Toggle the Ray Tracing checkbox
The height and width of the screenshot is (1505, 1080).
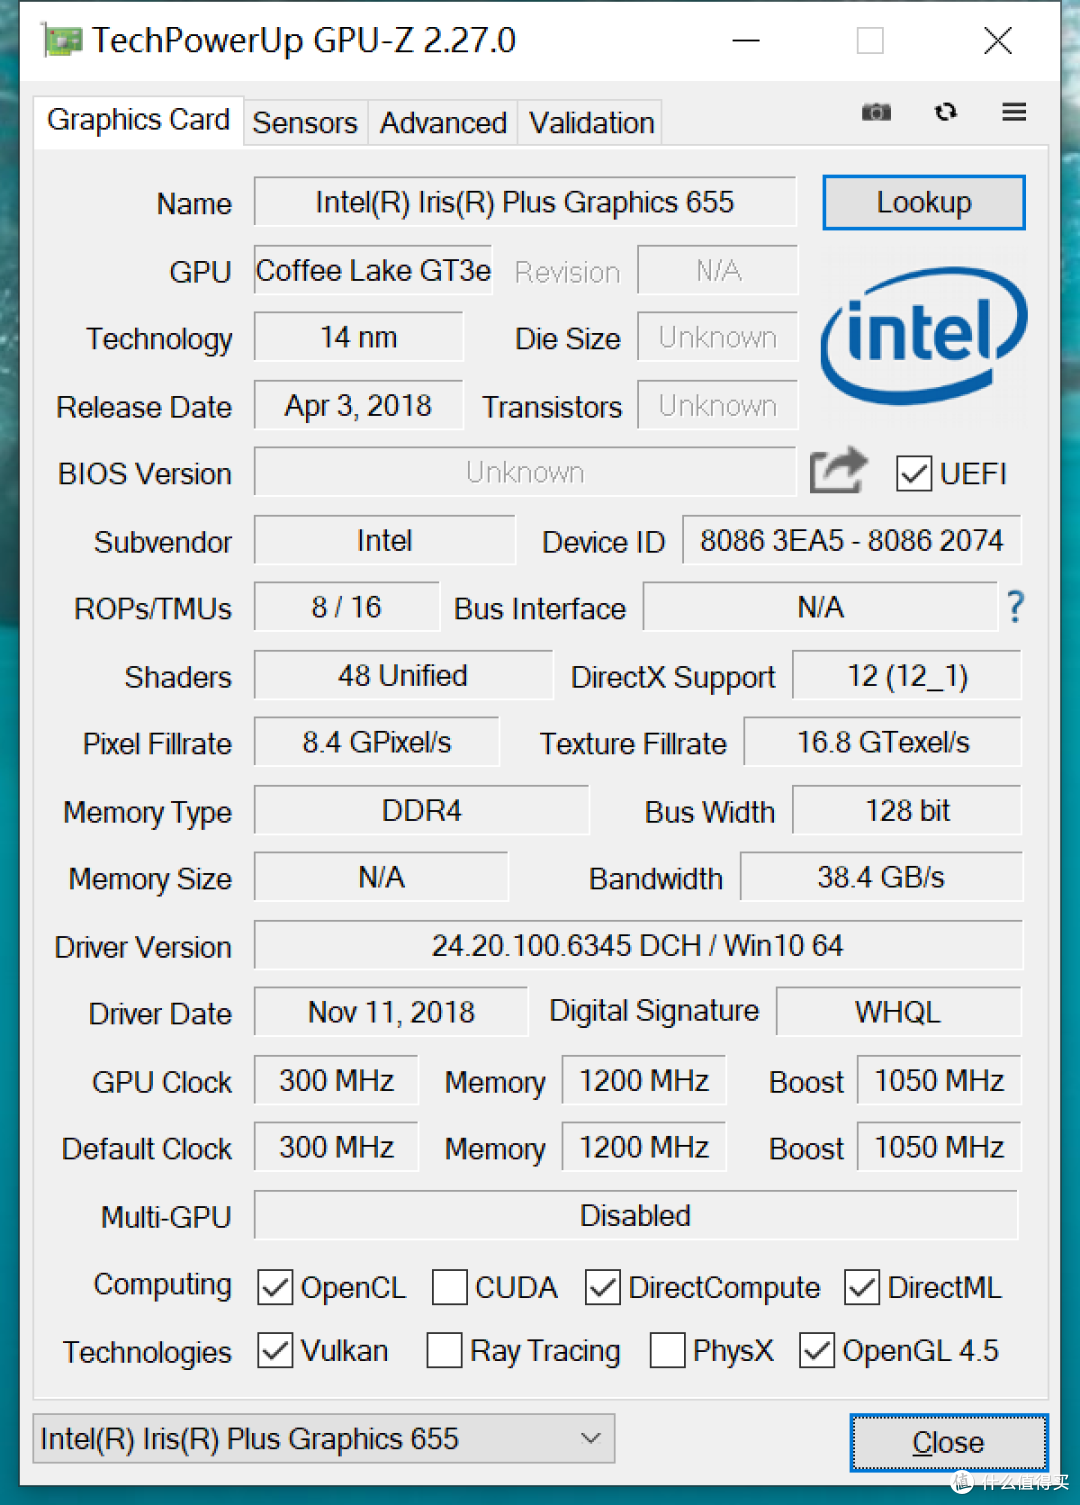(x=444, y=1350)
